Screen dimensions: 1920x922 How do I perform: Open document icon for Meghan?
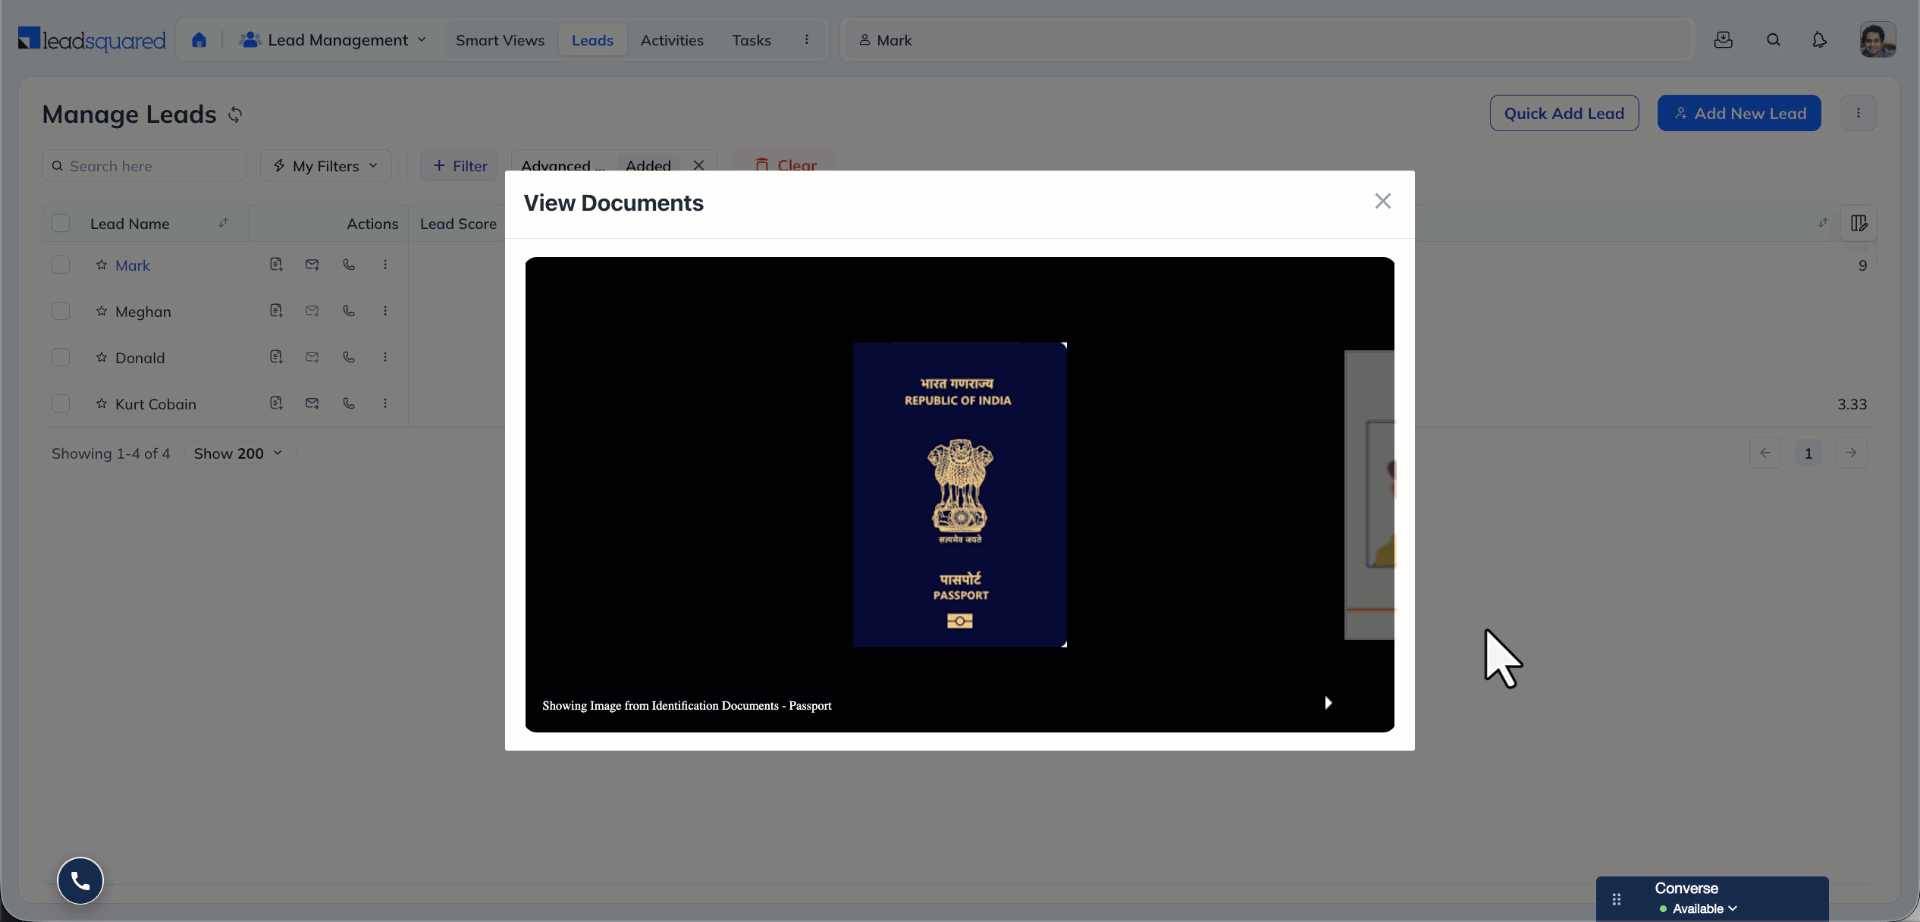pos(276,310)
